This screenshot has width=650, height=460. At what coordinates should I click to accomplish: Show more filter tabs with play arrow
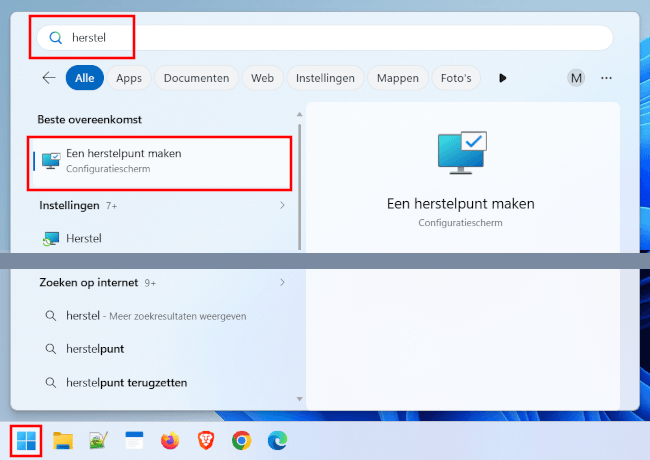point(502,78)
